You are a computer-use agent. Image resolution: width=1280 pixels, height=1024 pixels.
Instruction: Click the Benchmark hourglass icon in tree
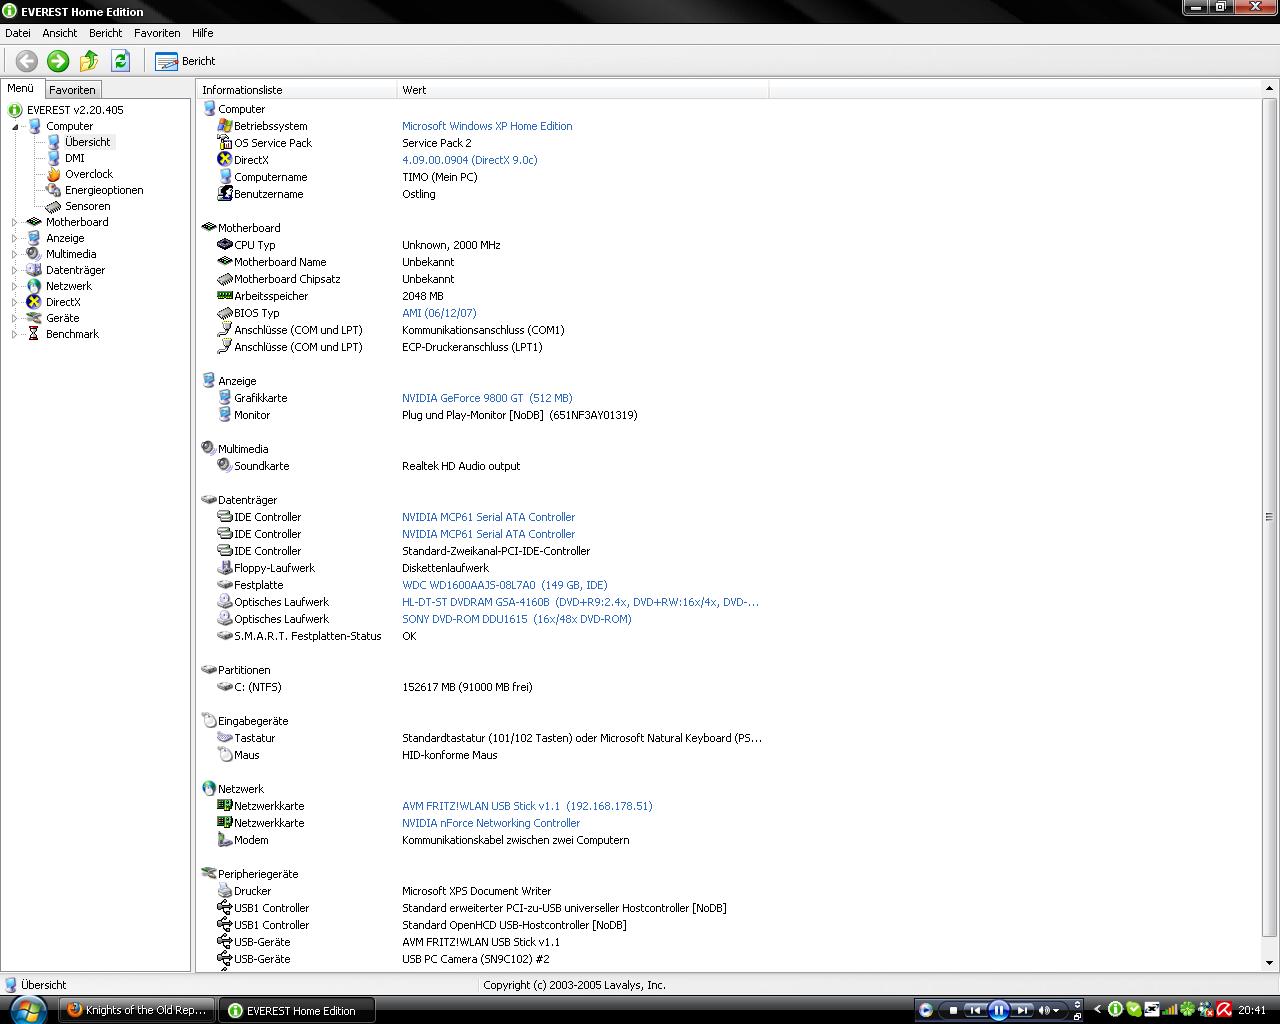point(34,334)
